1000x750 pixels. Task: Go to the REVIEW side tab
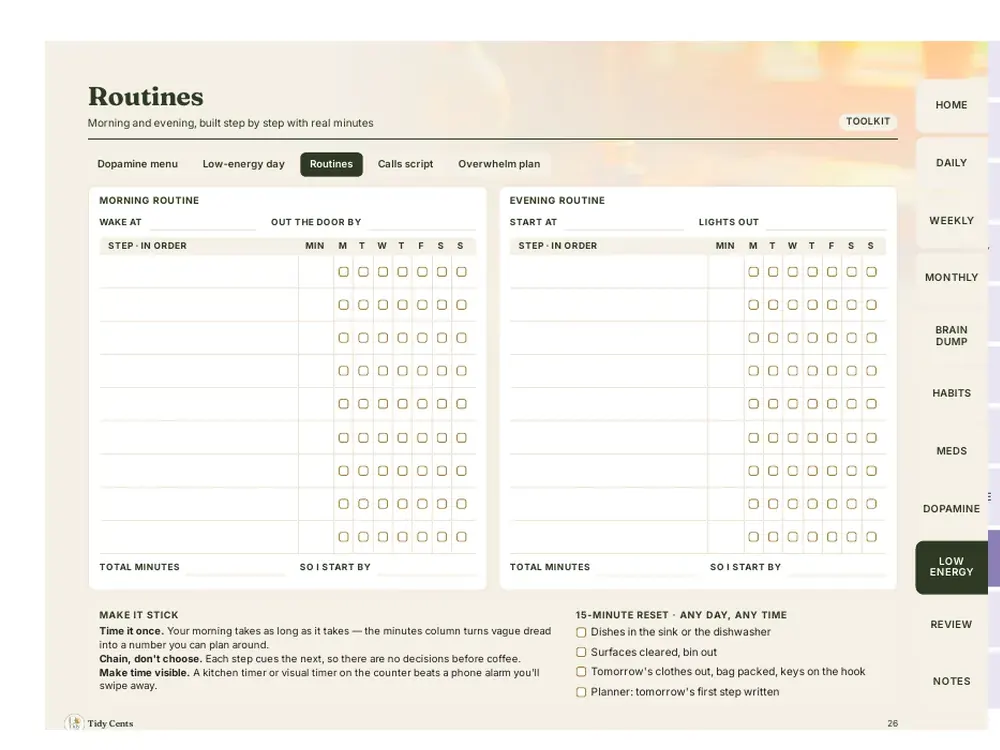pyautogui.click(x=952, y=624)
